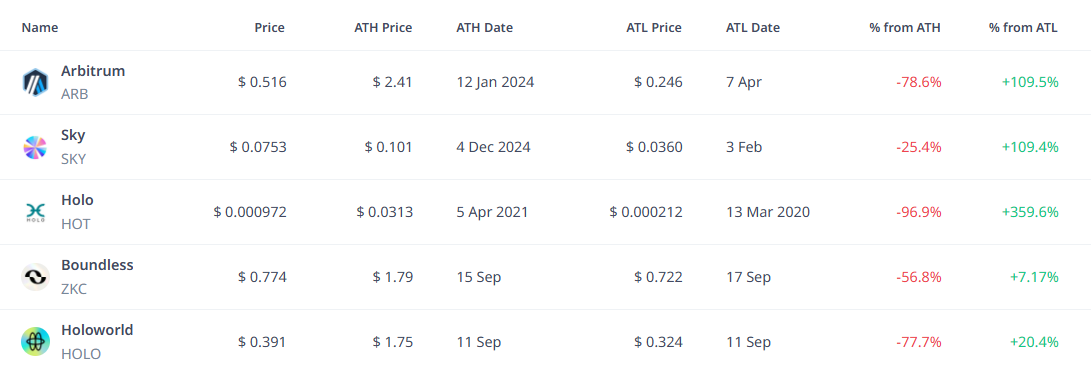Screen dimensions: 1091x370
Task: Click the Arbitrum coin logo icon
Action: [35, 82]
